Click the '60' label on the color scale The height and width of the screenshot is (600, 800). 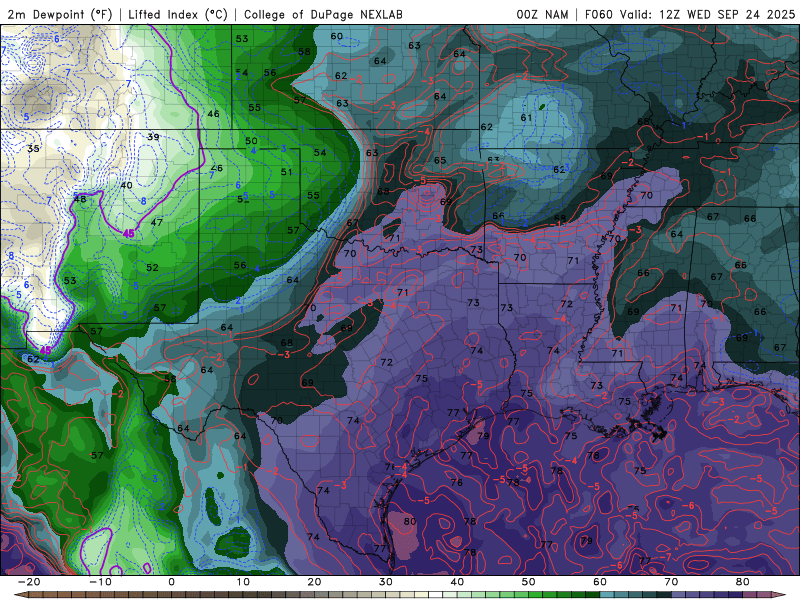pyautogui.click(x=600, y=582)
